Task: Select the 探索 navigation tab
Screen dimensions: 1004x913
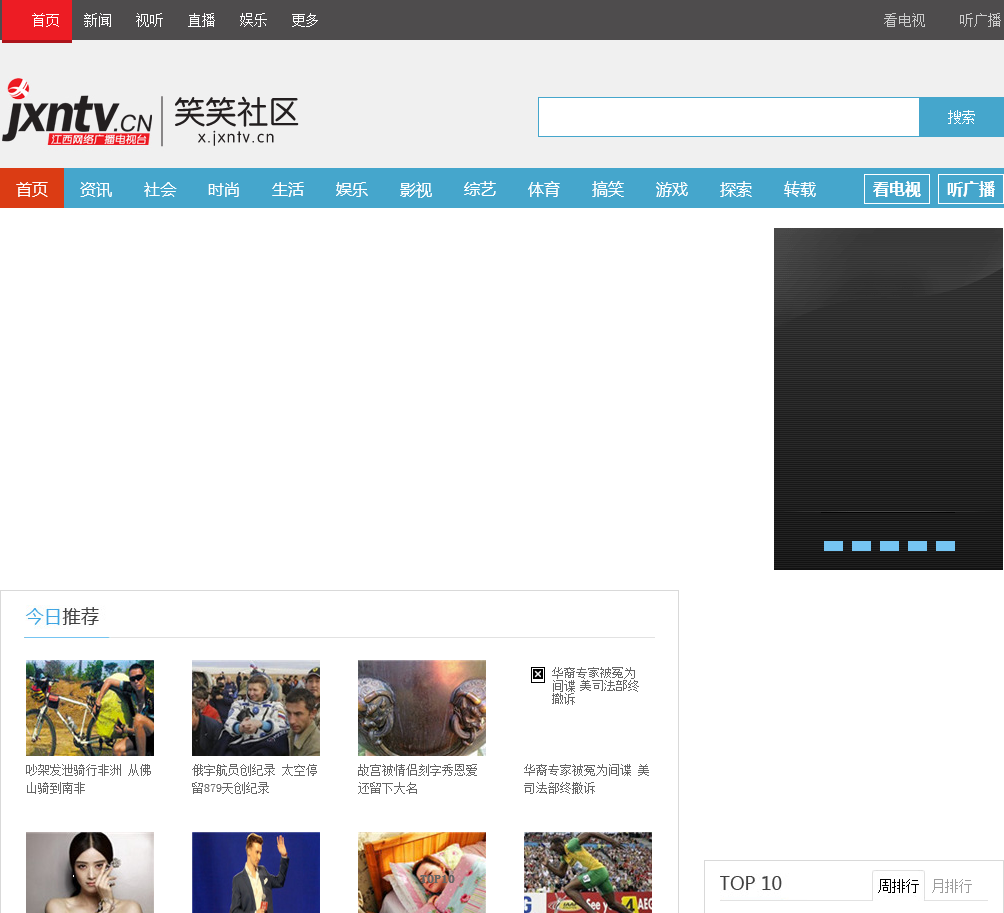Action: click(736, 189)
